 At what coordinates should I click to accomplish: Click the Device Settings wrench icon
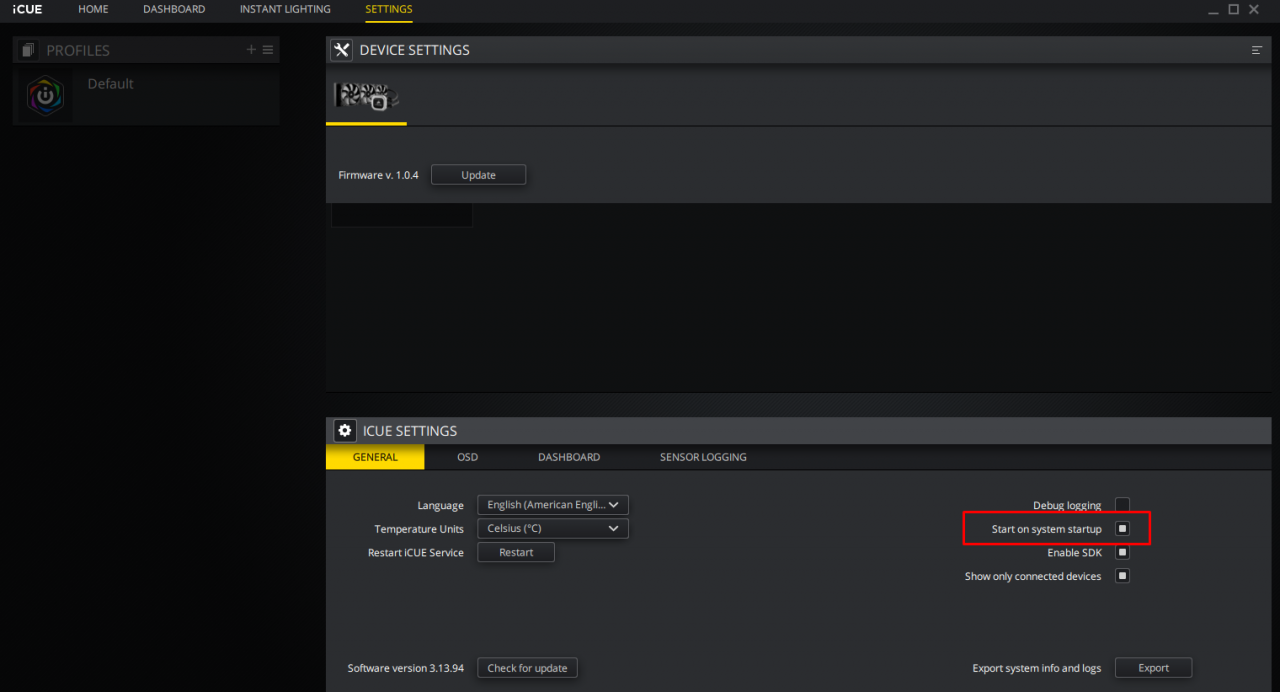click(x=342, y=50)
